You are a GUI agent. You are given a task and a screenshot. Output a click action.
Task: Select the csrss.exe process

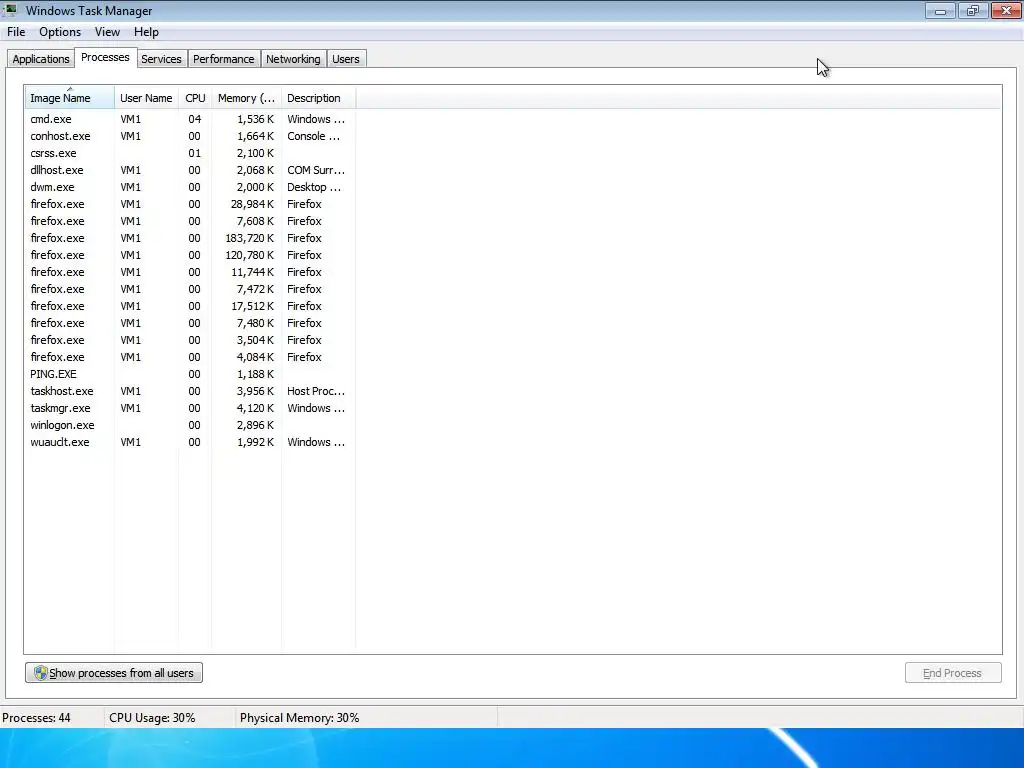coord(189,153)
